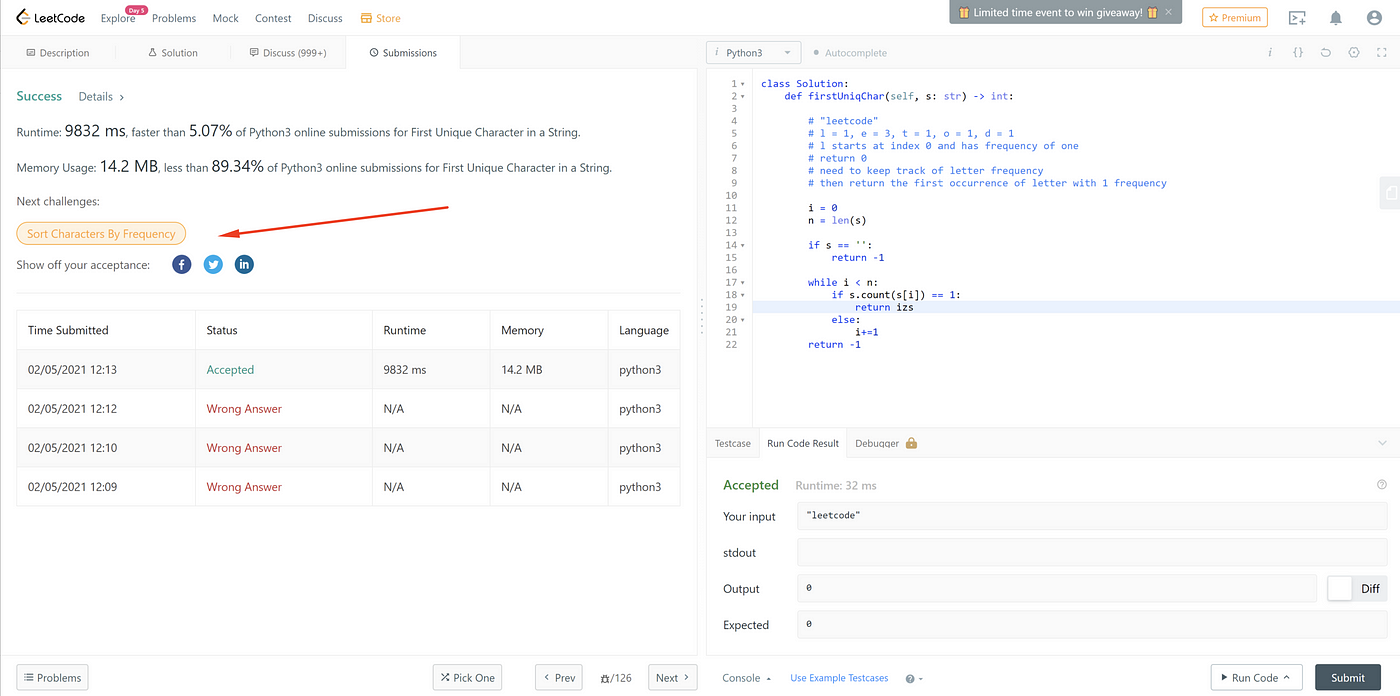Open the Store link

[381, 18]
